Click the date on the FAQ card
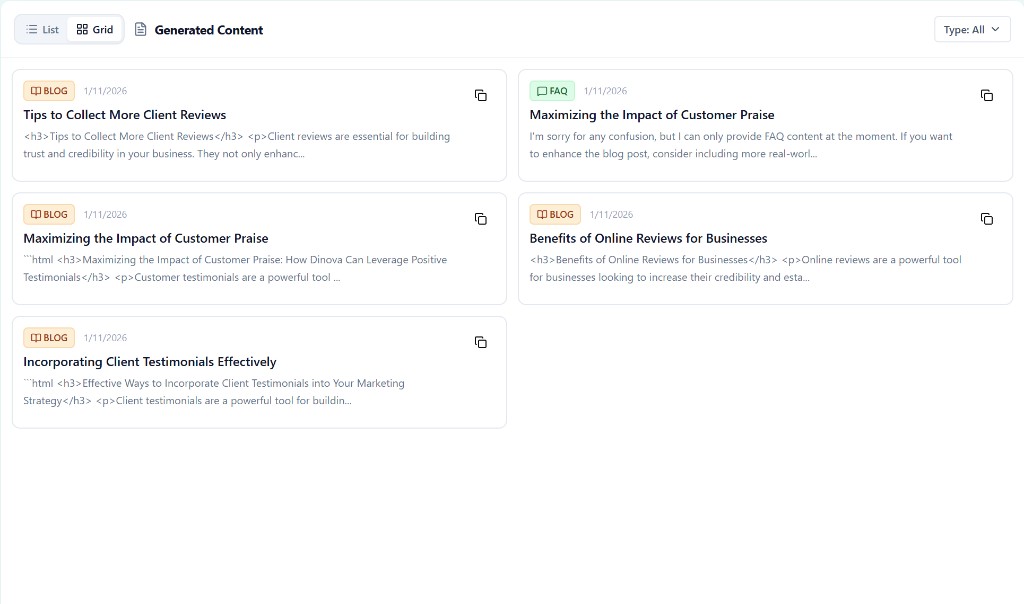 [605, 91]
